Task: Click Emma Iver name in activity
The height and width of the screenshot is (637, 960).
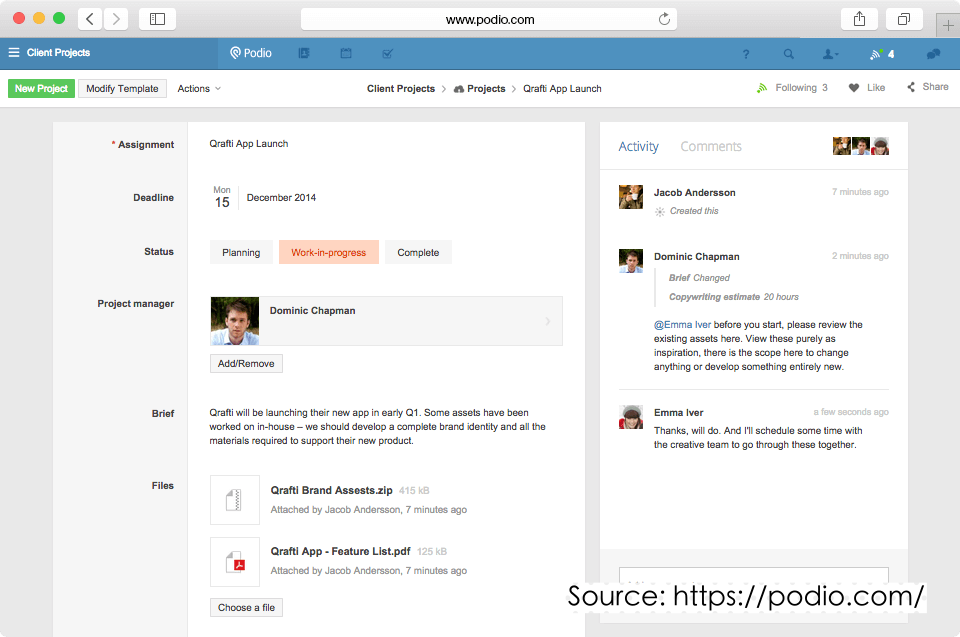Action: pos(678,413)
